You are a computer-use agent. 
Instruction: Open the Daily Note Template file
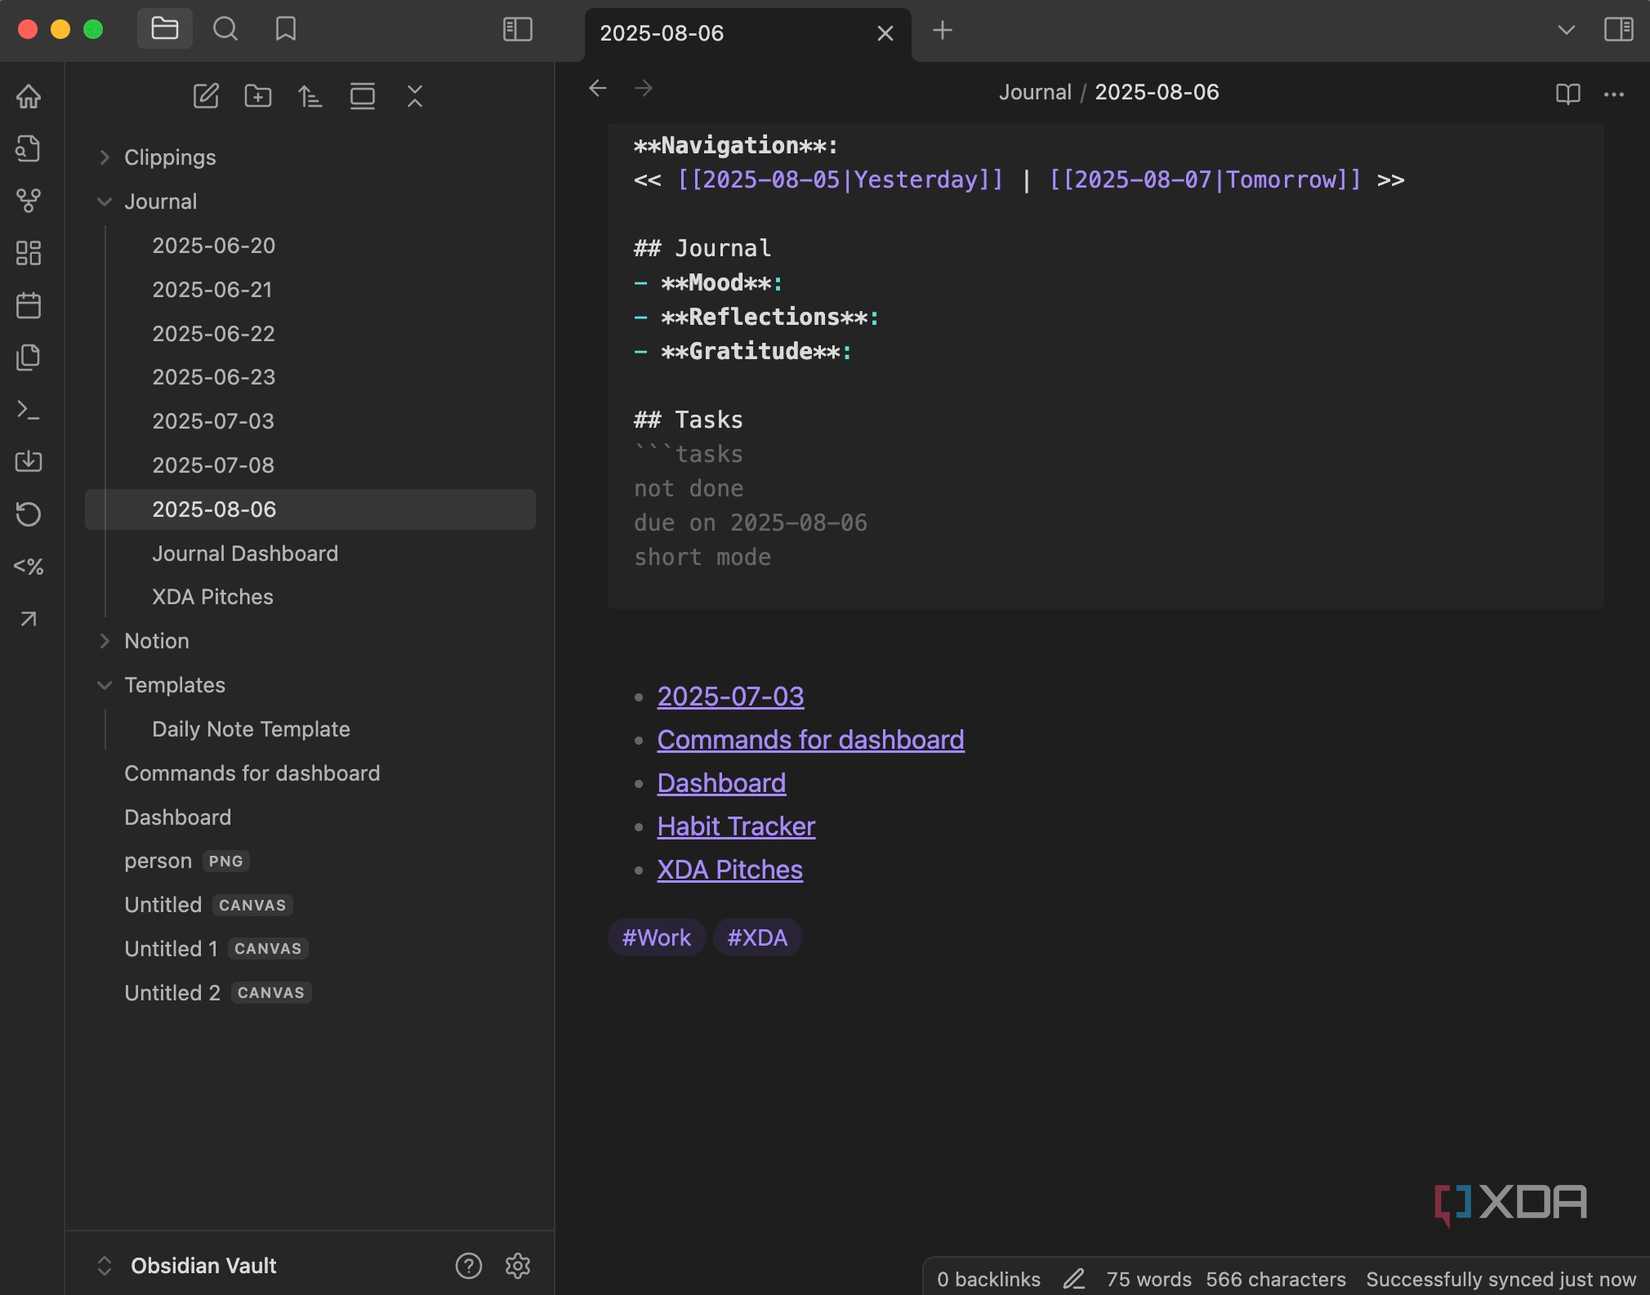point(251,729)
